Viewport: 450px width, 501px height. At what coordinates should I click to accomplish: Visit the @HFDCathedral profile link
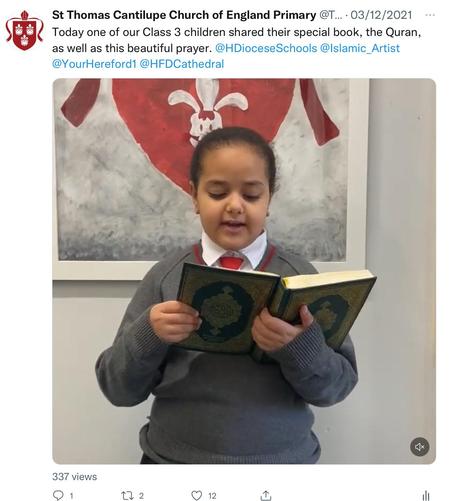click(182, 64)
